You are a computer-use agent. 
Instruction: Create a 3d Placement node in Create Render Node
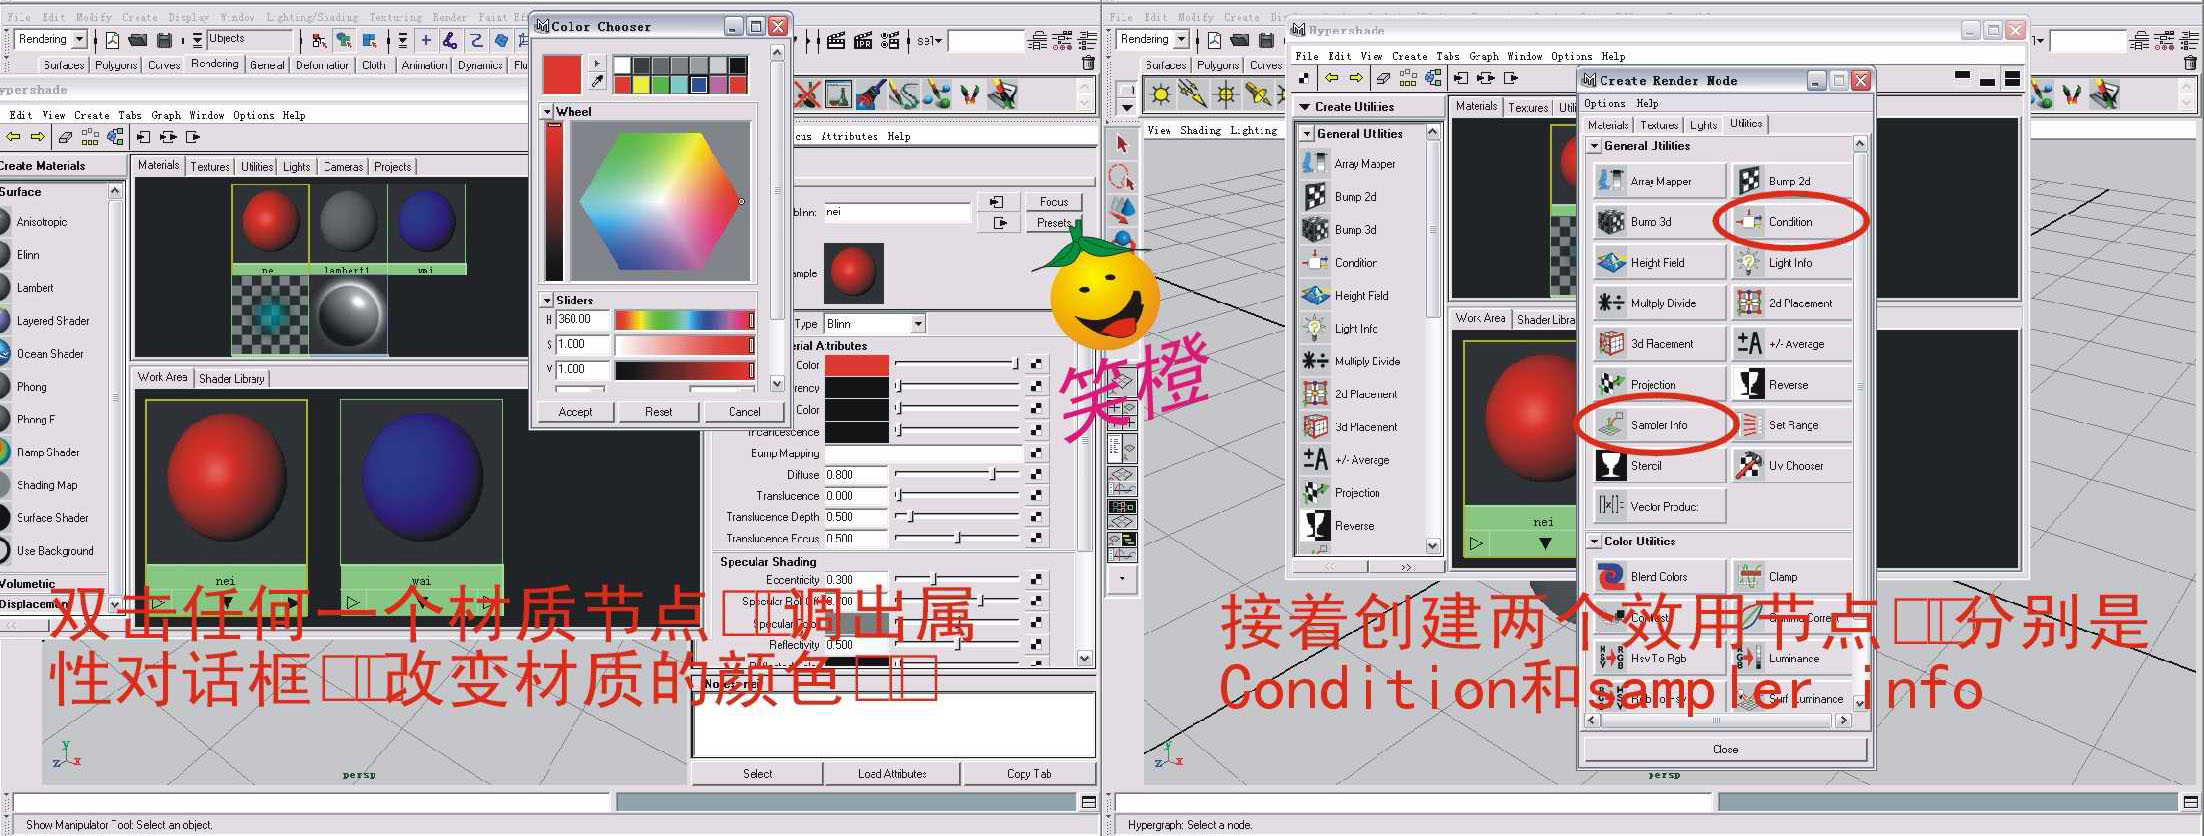(1659, 344)
